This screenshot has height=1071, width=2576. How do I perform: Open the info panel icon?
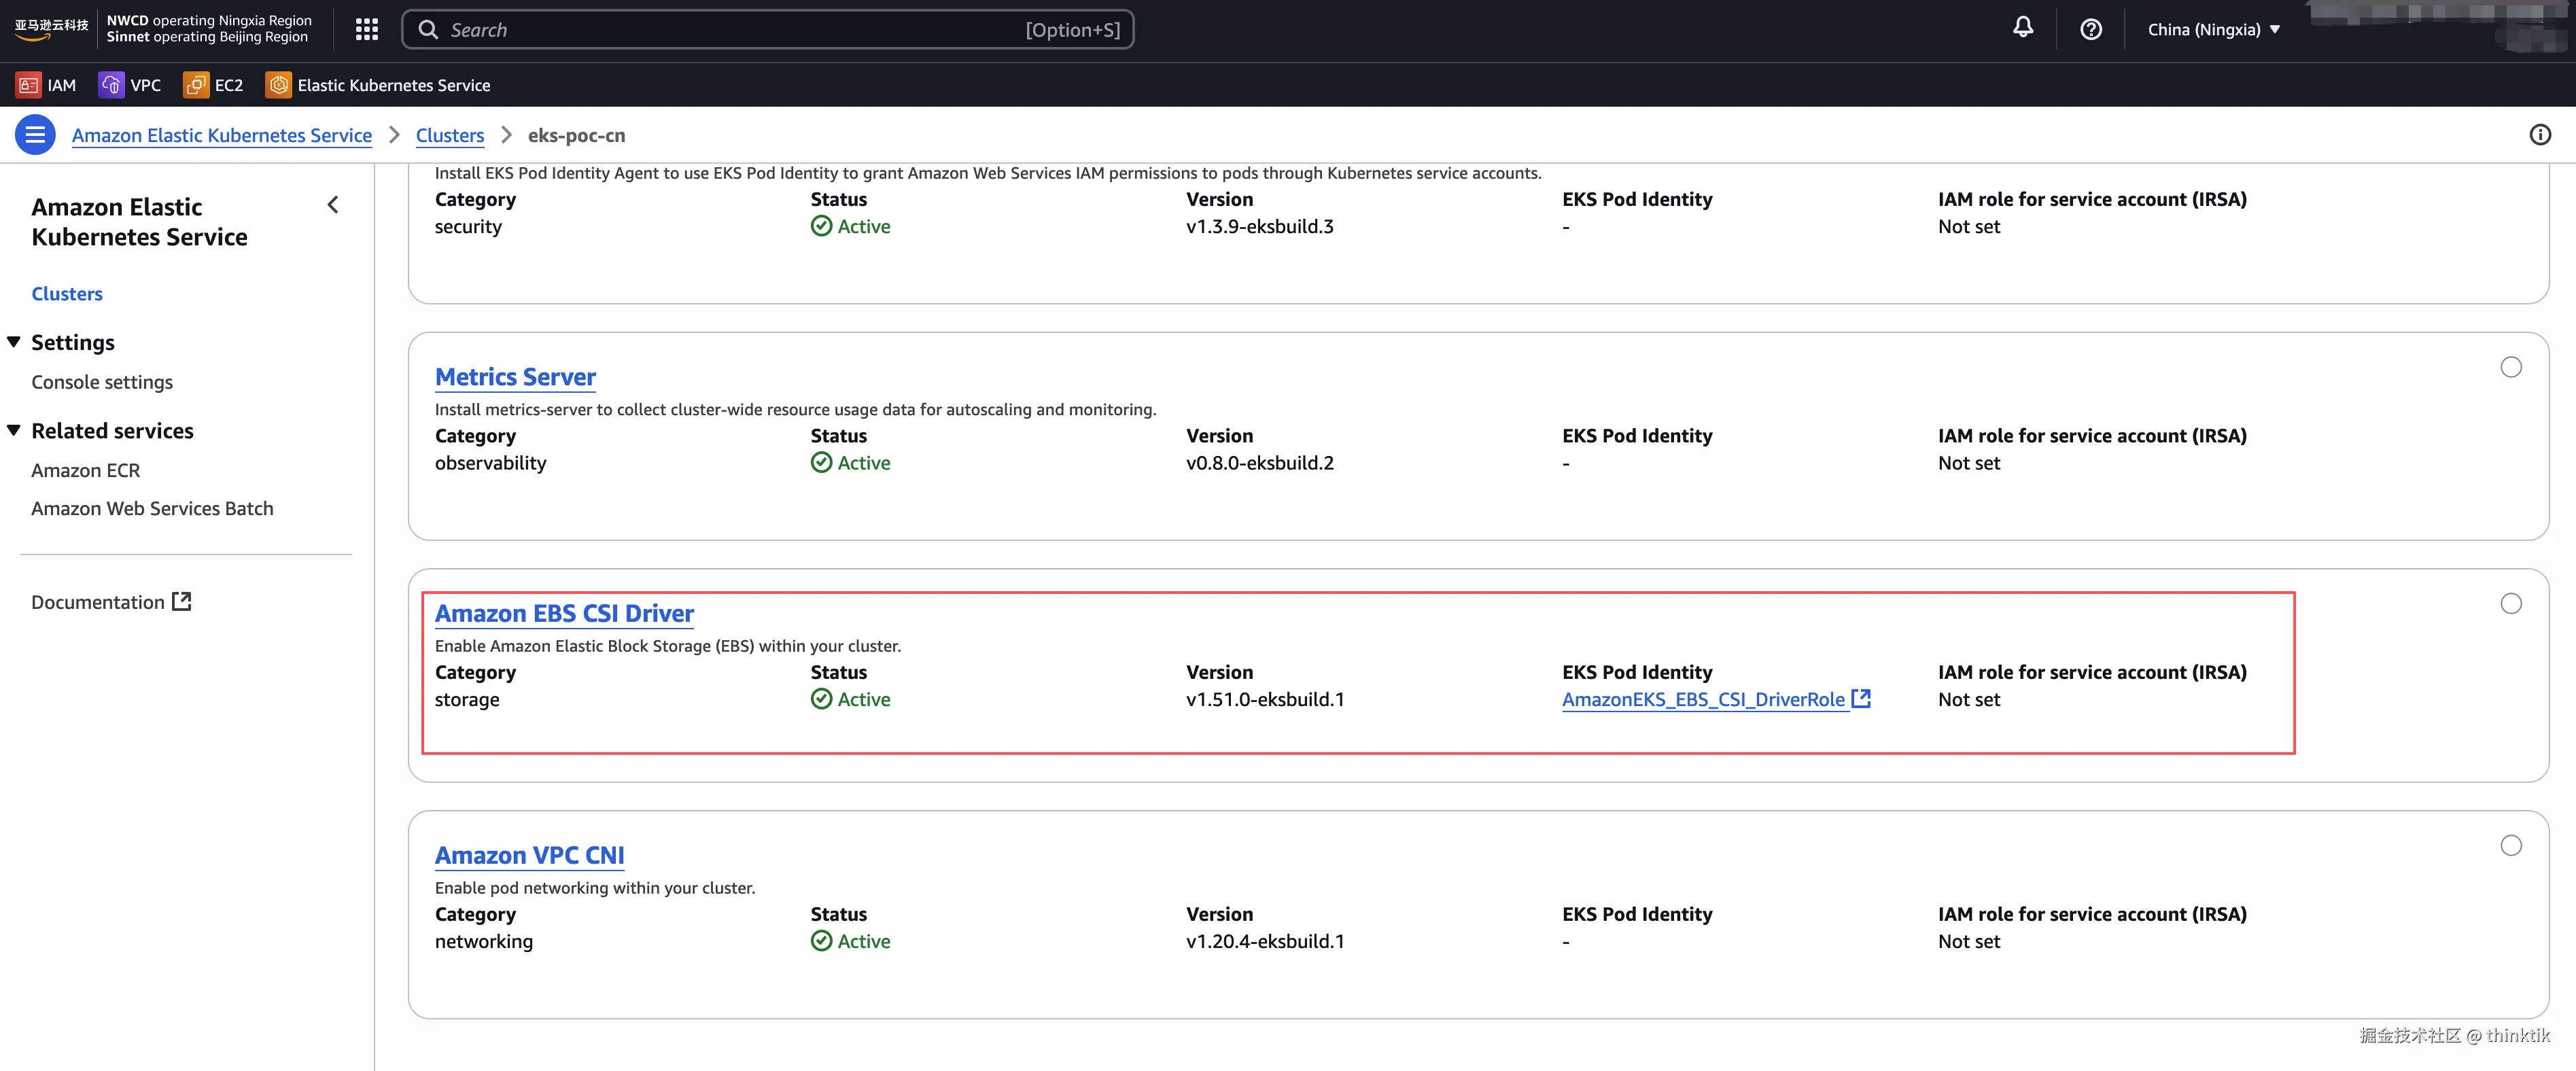[x=2540, y=135]
